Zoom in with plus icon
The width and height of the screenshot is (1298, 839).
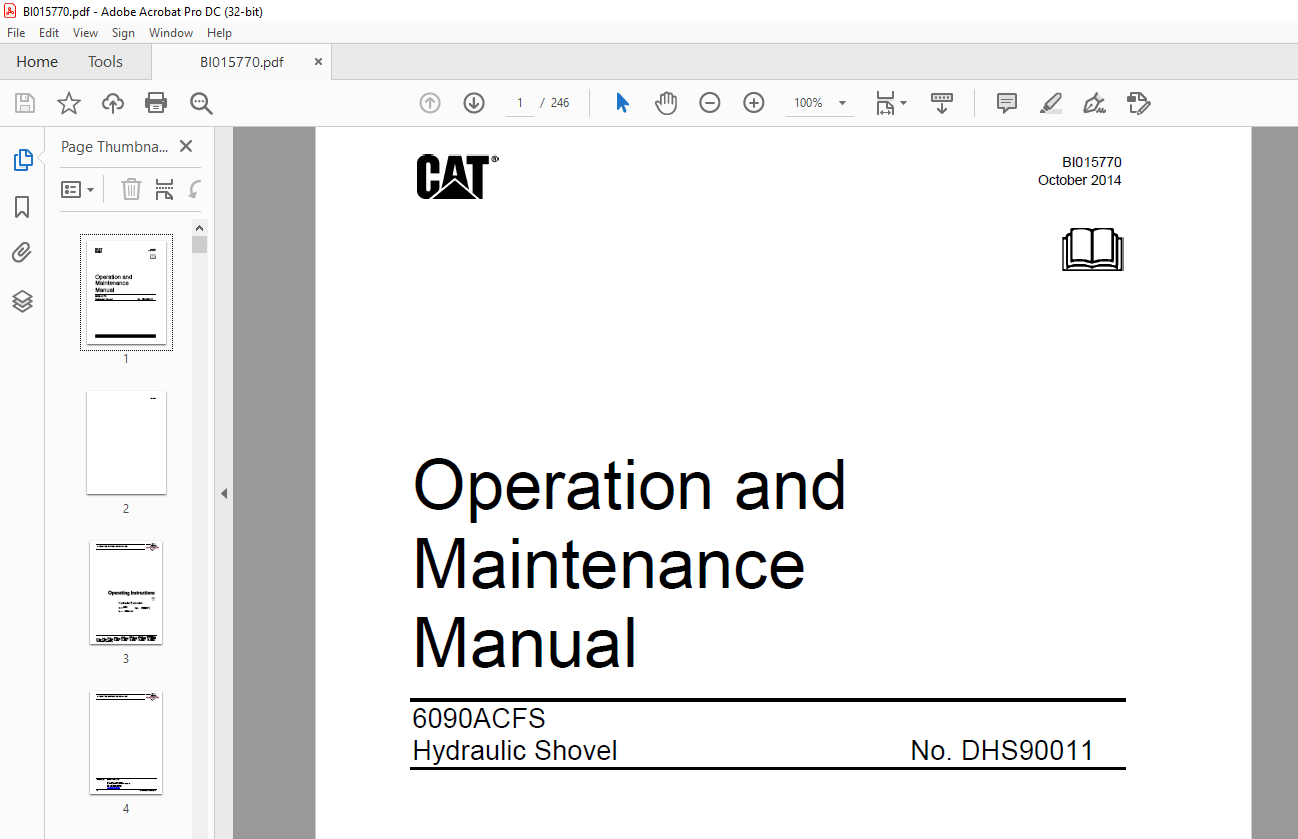point(754,103)
